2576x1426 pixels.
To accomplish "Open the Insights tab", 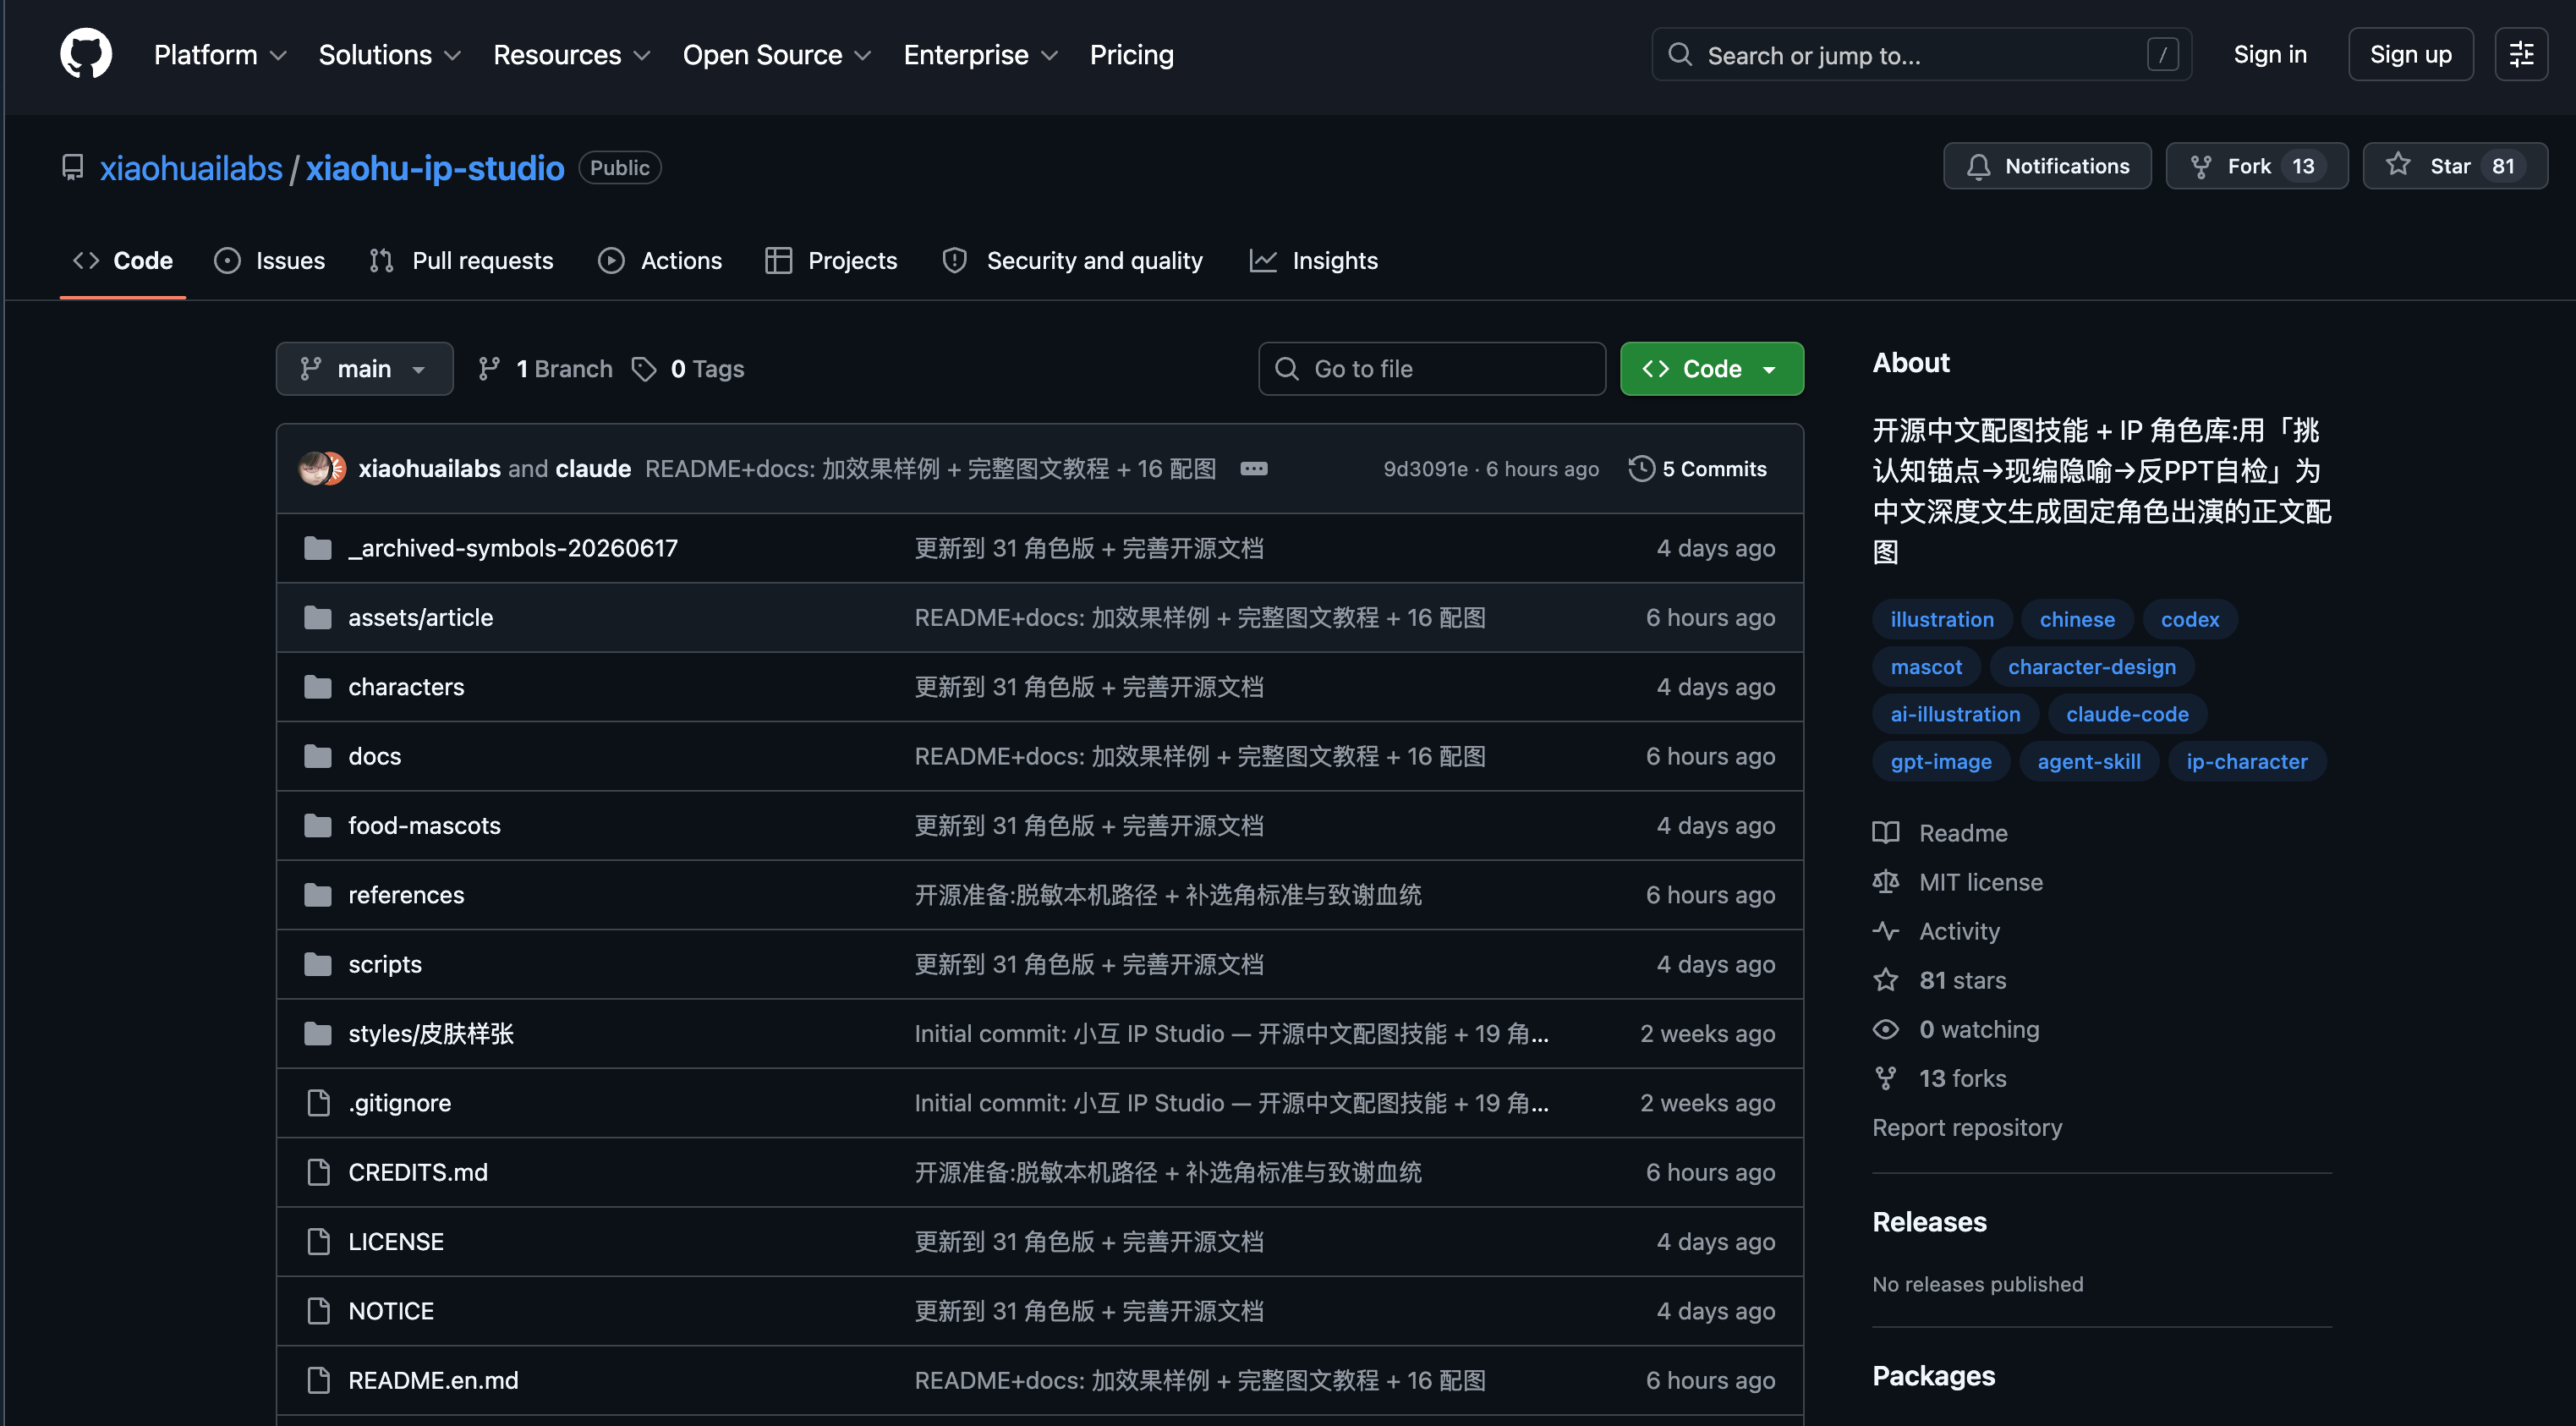I will [x=1313, y=260].
